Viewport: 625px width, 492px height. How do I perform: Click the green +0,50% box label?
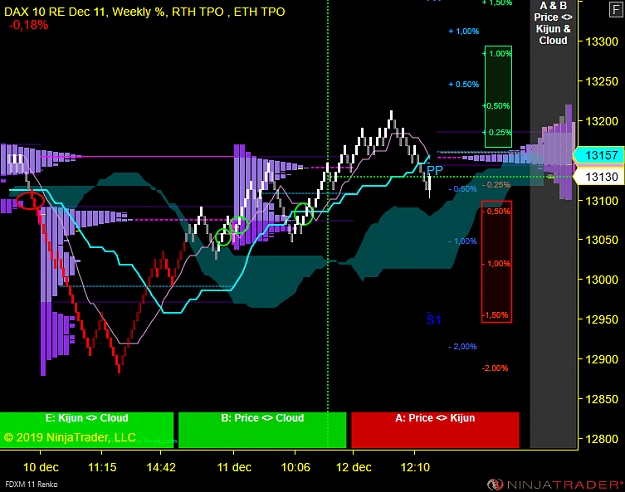coord(496,106)
